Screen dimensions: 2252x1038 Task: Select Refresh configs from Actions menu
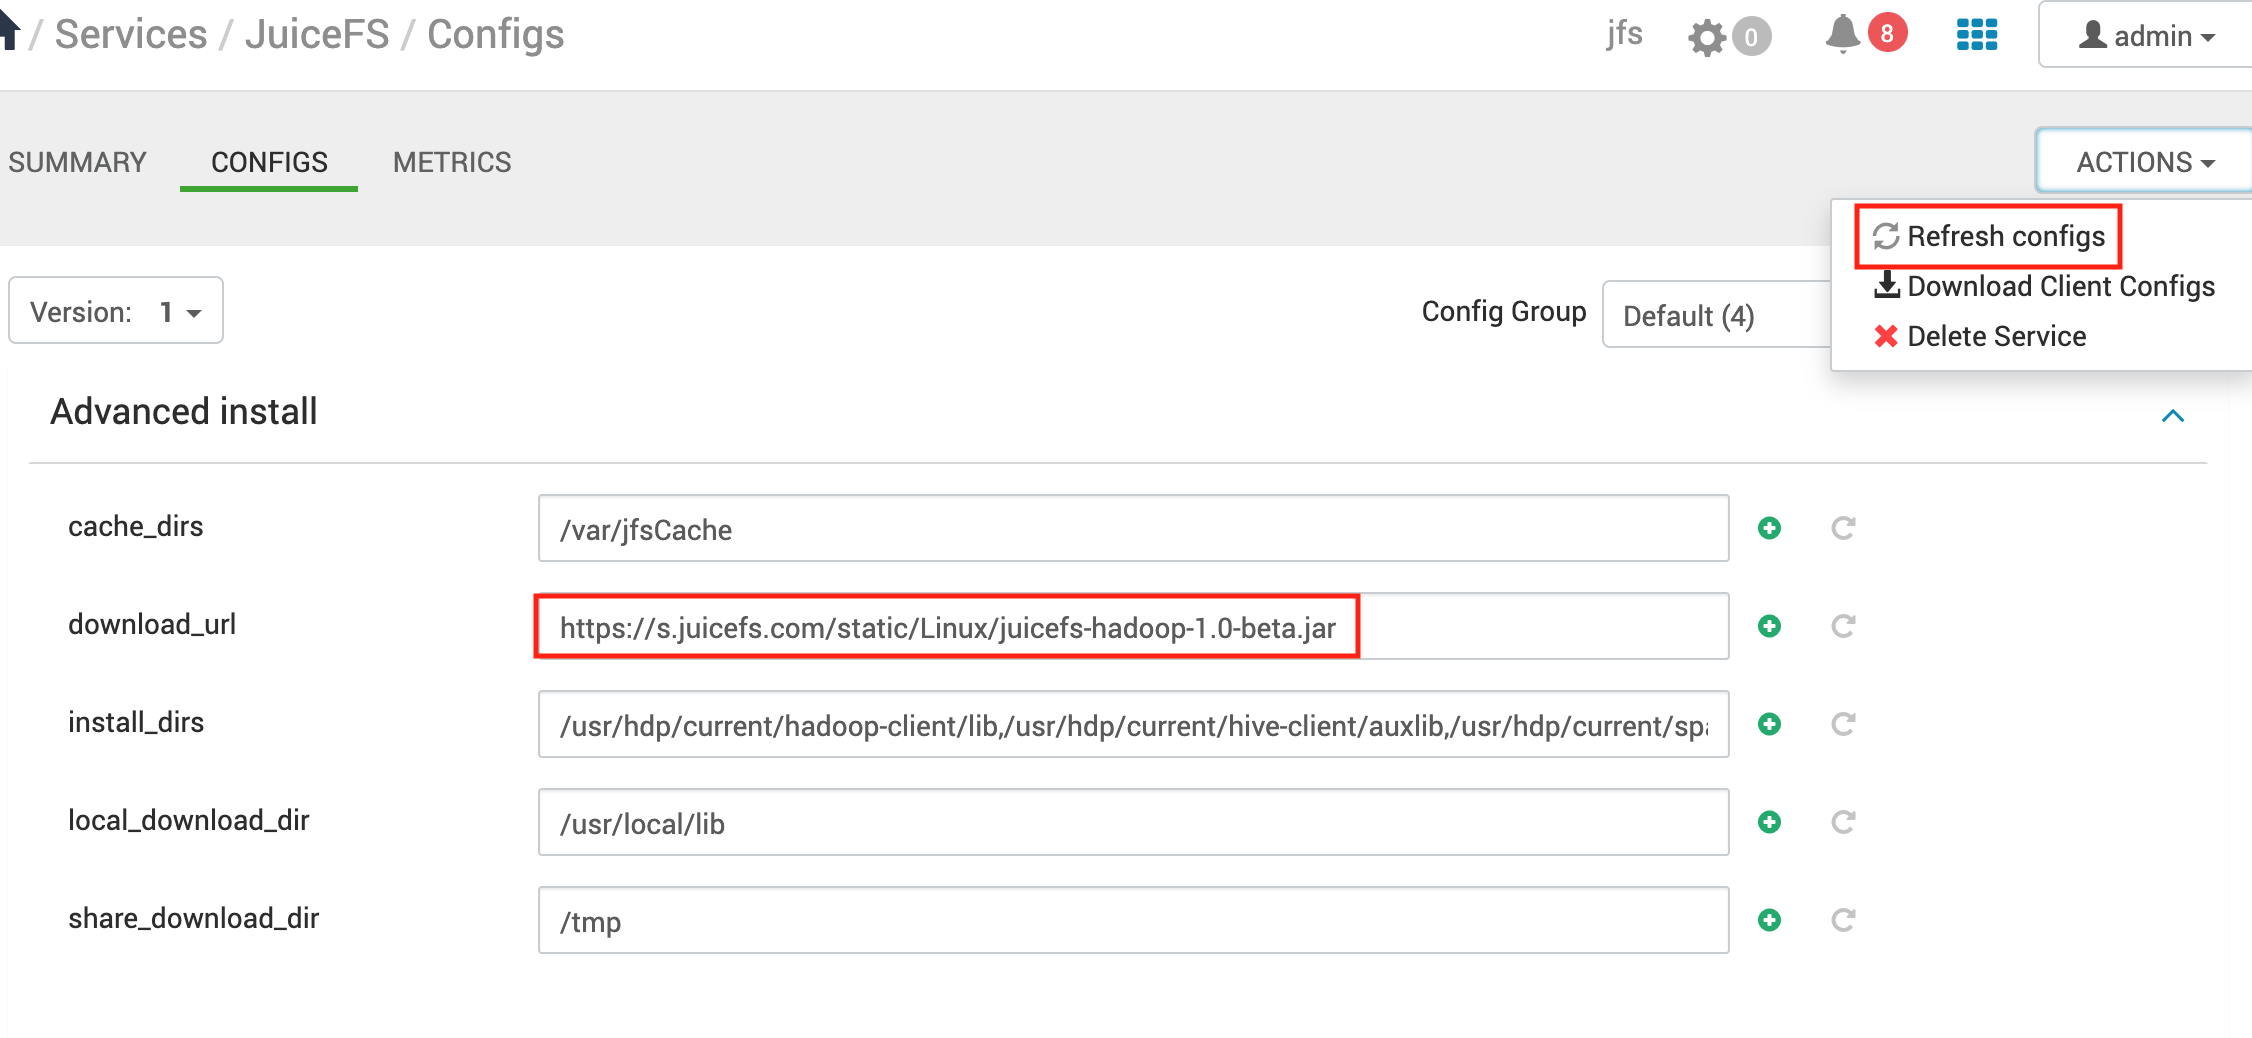tap(1988, 236)
